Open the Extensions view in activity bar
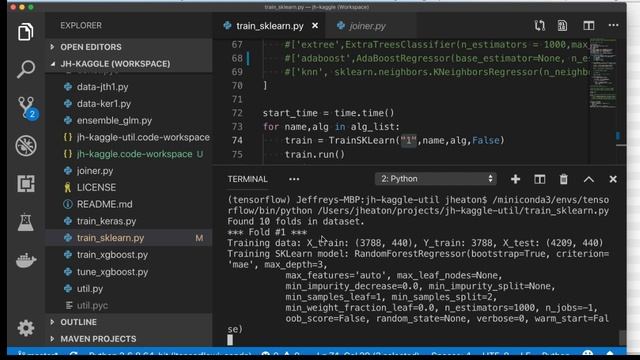Screen dimensions: 640x360 click(26, 184)
